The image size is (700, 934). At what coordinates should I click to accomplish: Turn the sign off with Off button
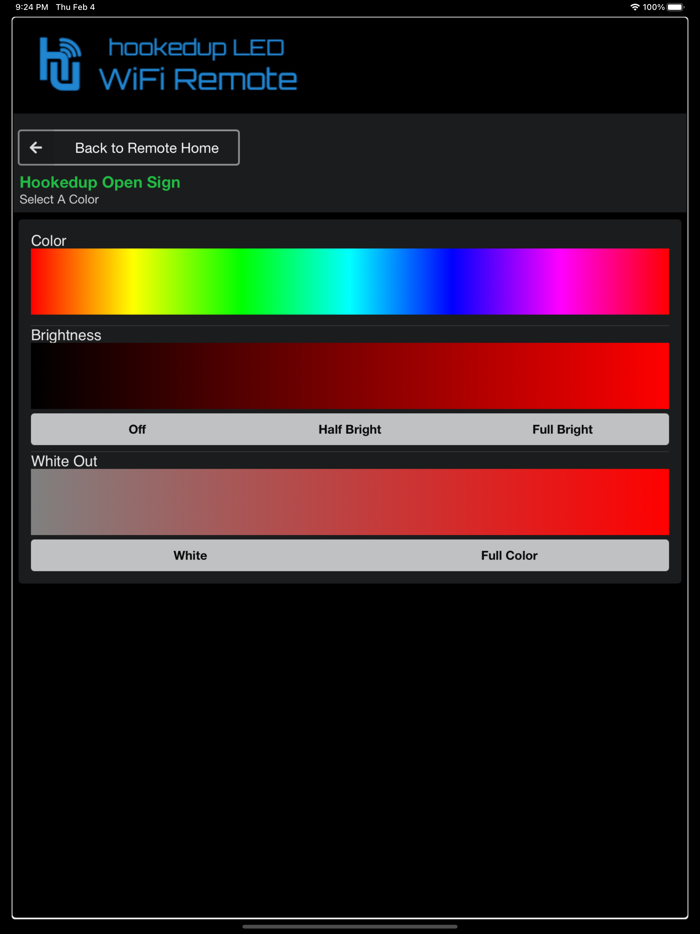137,429
